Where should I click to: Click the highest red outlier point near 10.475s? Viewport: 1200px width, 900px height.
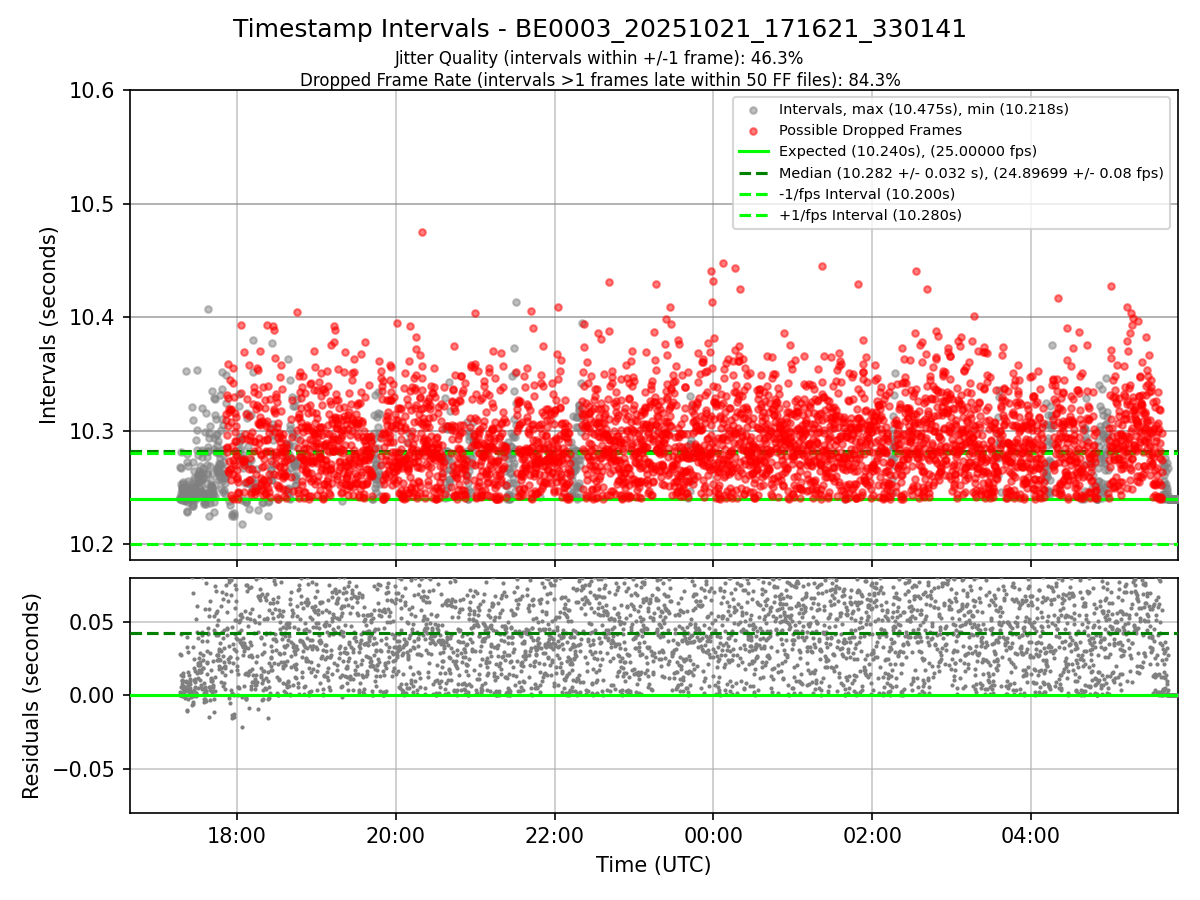(x=422, y=232)
